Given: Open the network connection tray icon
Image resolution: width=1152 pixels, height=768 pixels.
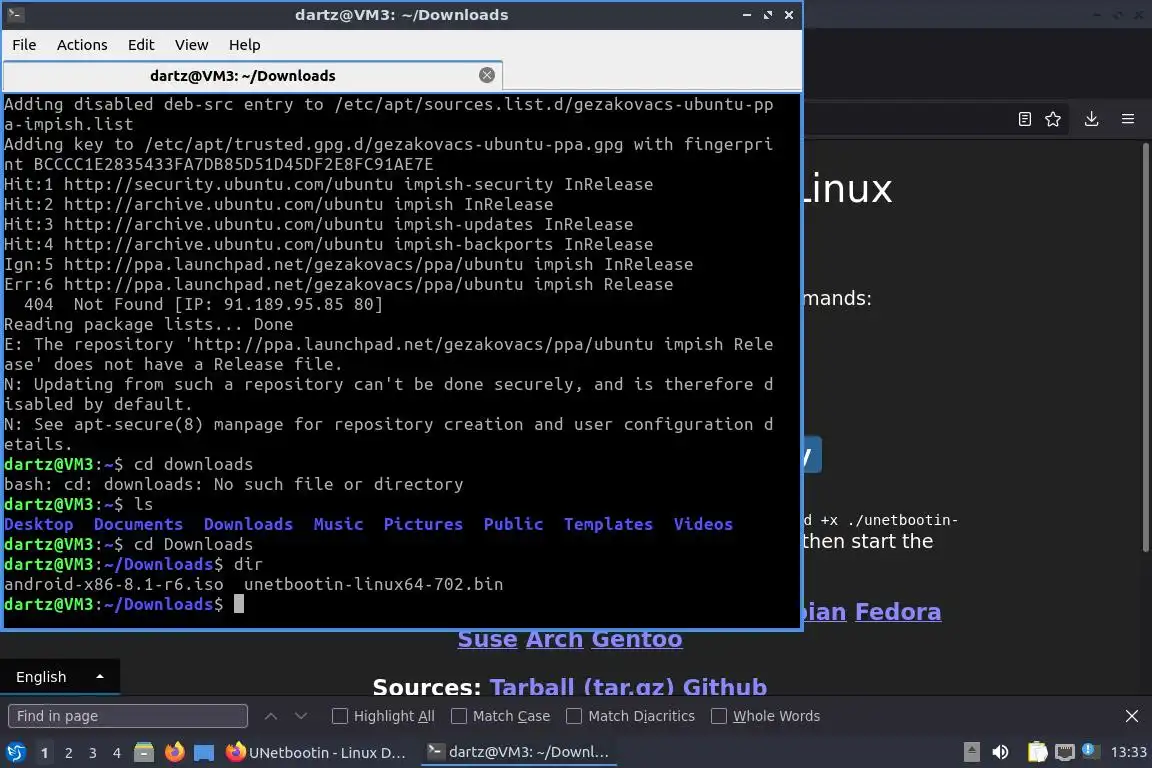Looking at the screenshot, I should pos(1064,752).
